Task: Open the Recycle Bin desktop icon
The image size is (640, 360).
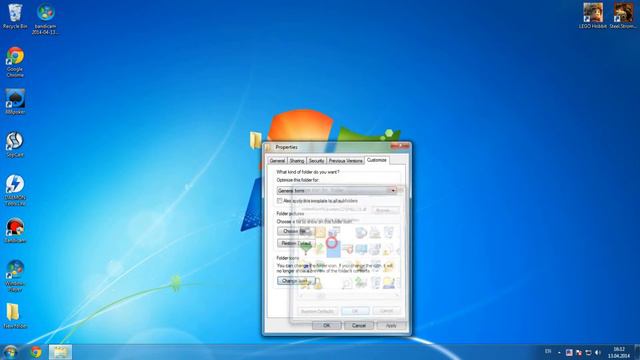Action: [15, 16]
